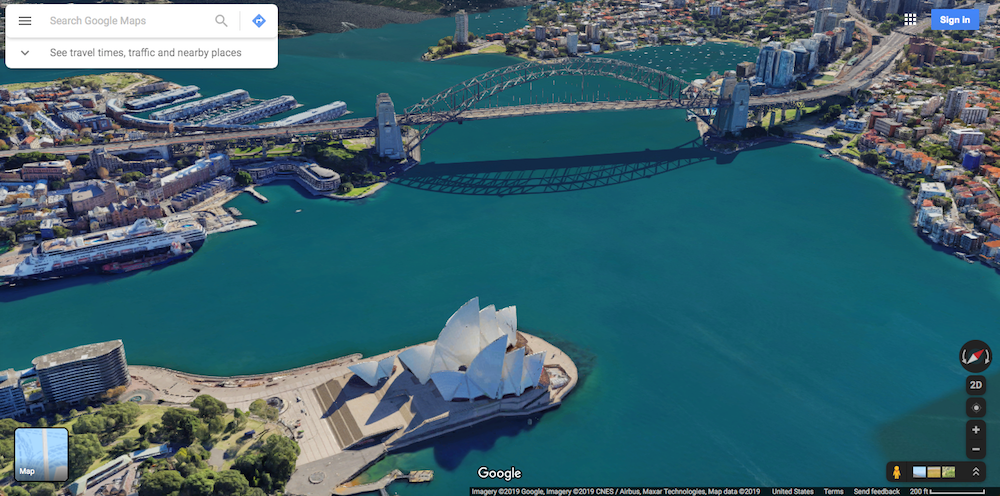Click Send feedback in the footer
Screen dimensions: 1000x496
pos(876,491)
